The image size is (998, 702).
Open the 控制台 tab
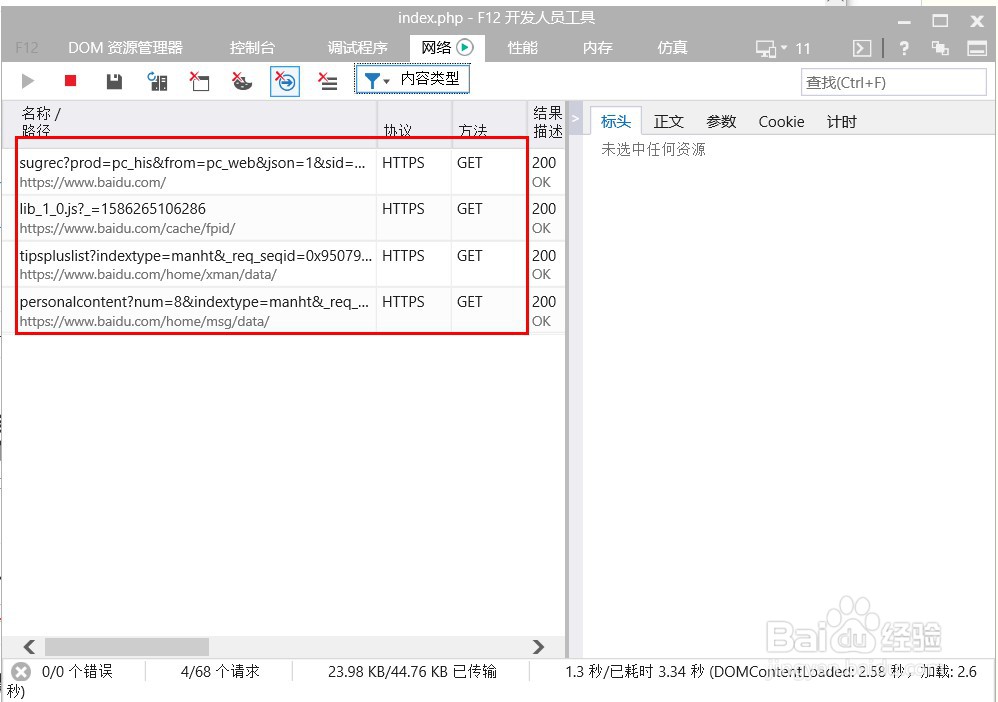point(252,48)
